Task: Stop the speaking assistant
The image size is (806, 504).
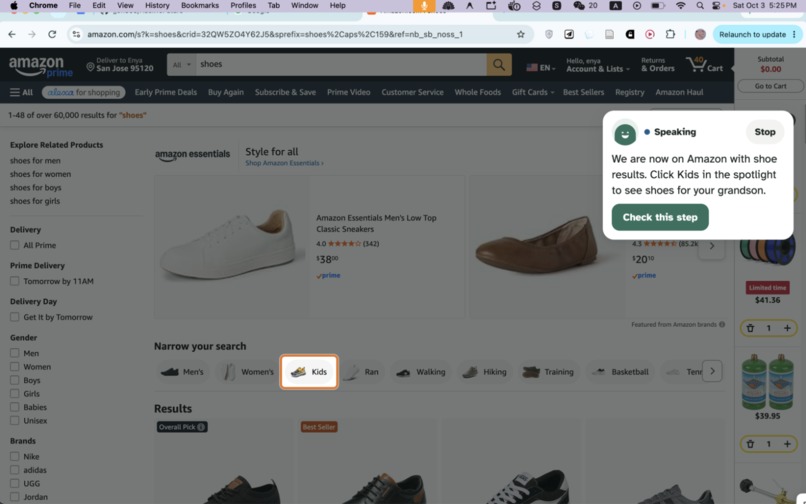Action: [x=764, y=132]
